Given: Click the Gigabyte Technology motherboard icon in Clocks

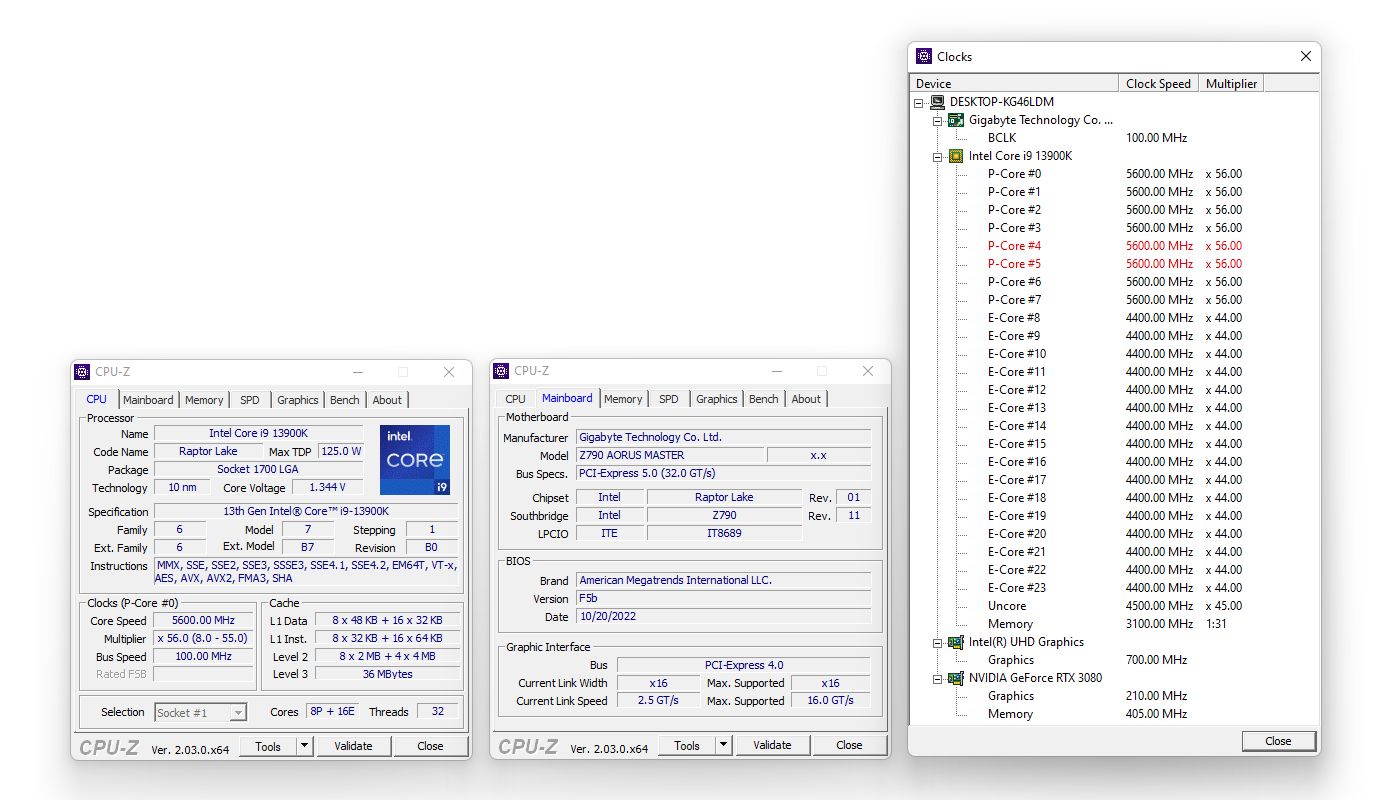Looking at the screenshot, I should (956, 120).
